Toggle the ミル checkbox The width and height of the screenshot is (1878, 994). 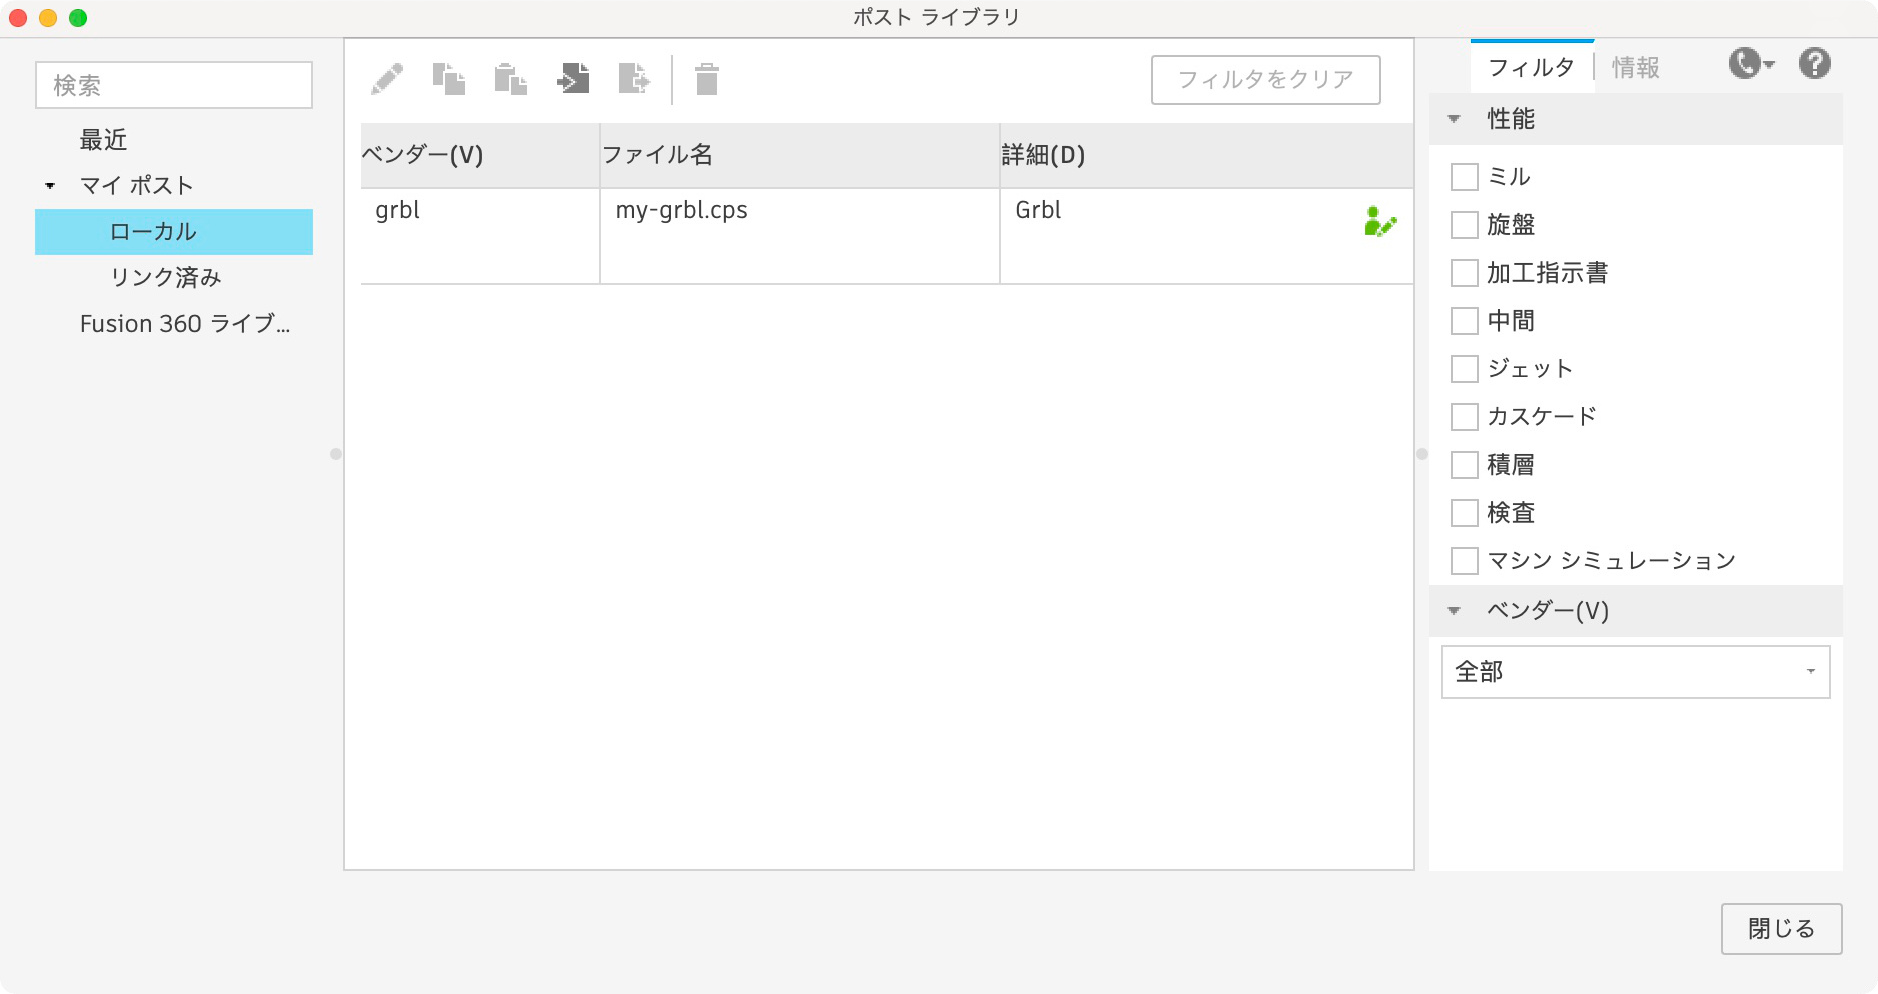[1465, 177]
